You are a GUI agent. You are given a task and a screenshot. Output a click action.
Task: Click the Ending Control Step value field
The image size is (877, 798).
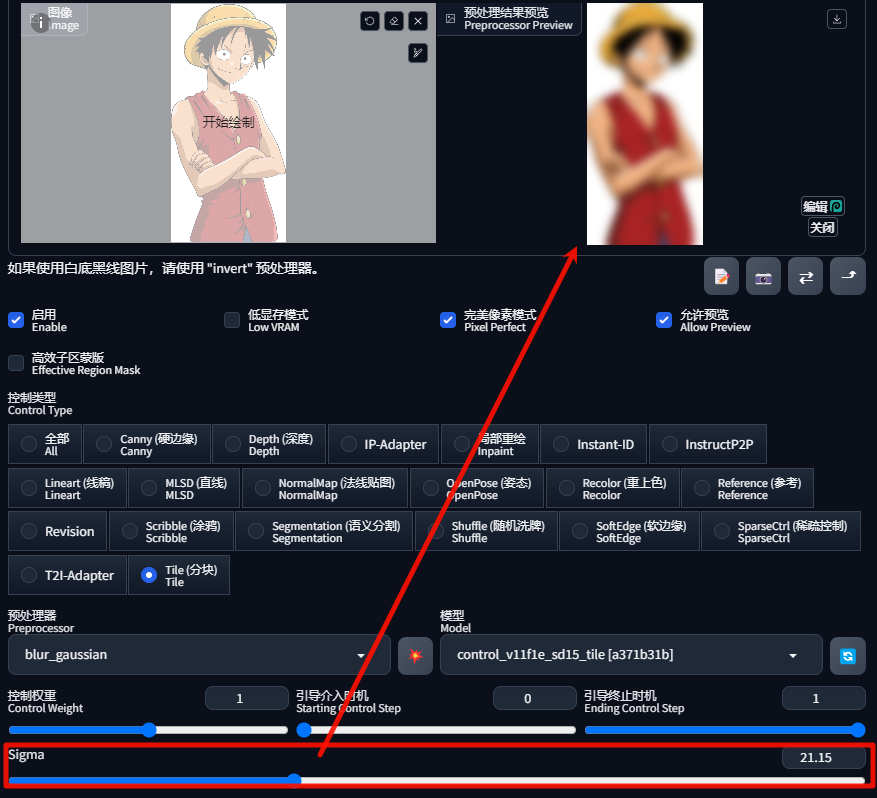point(823,698)
